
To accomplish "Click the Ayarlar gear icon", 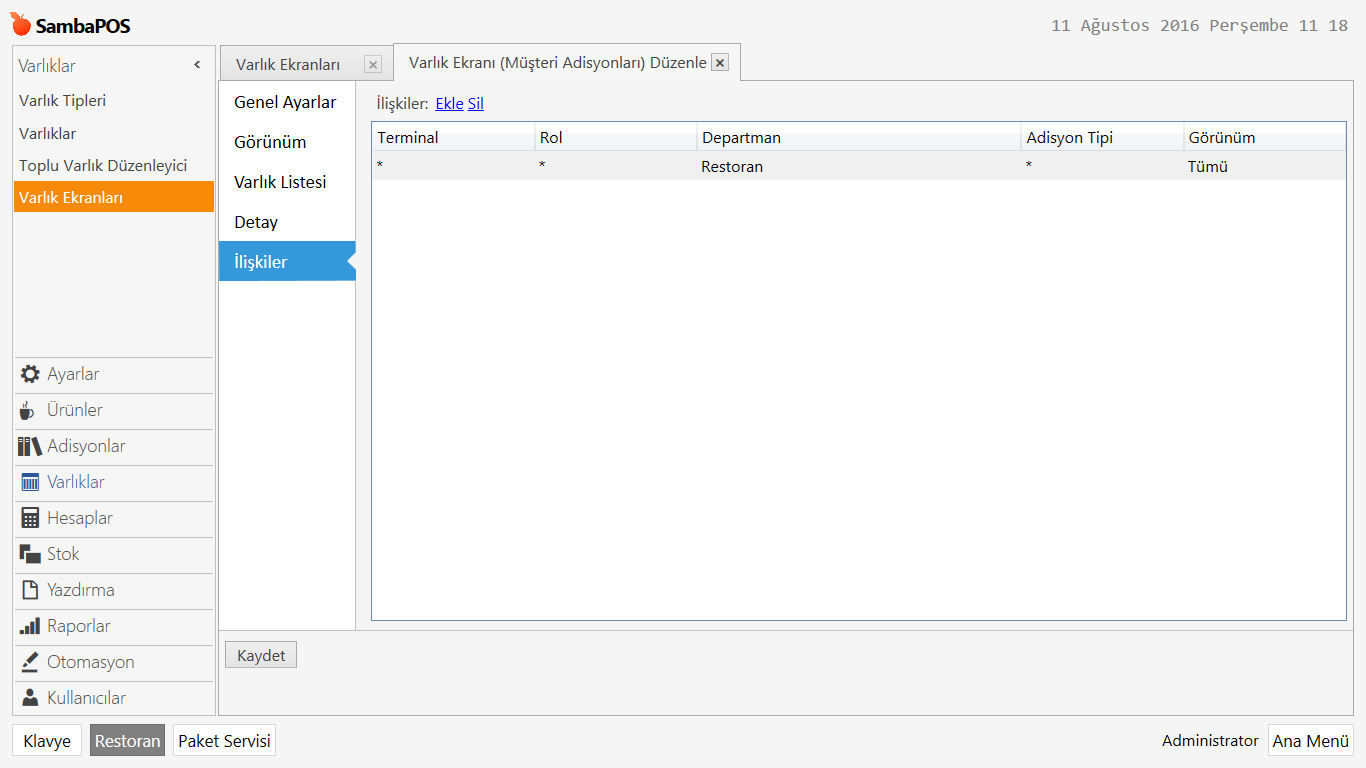I will coord(30,374).
